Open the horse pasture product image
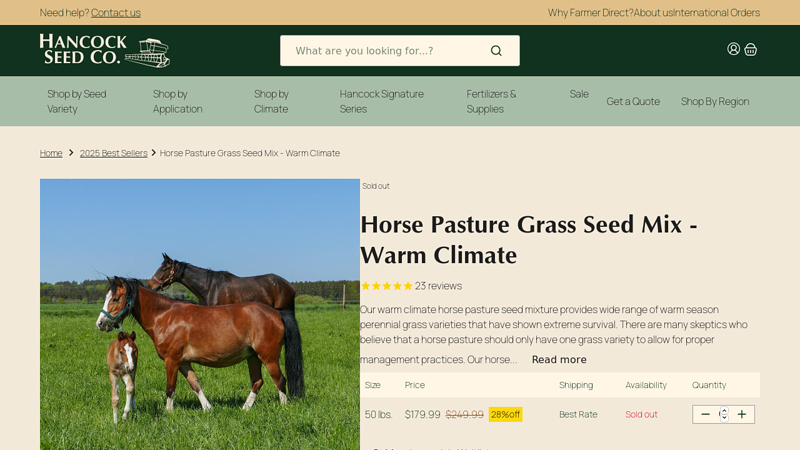Screen dimensions: 800x450 pos(200,314)
